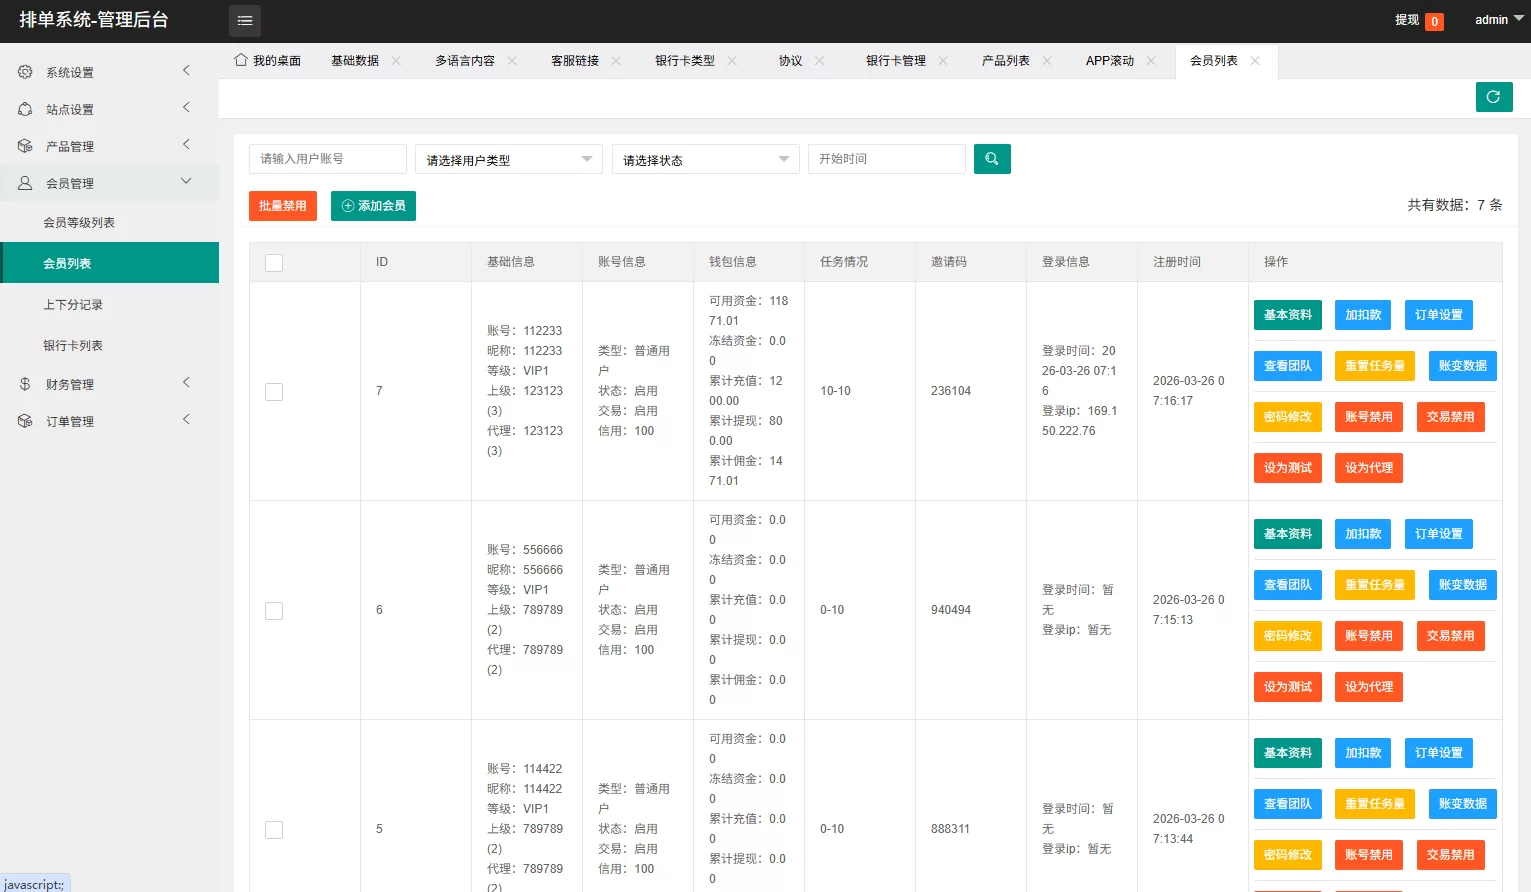The width and height of the screenshot is (1531, 892).
Task: Open the 请选择状态 dropdown
Action: [x=705, y=160]
